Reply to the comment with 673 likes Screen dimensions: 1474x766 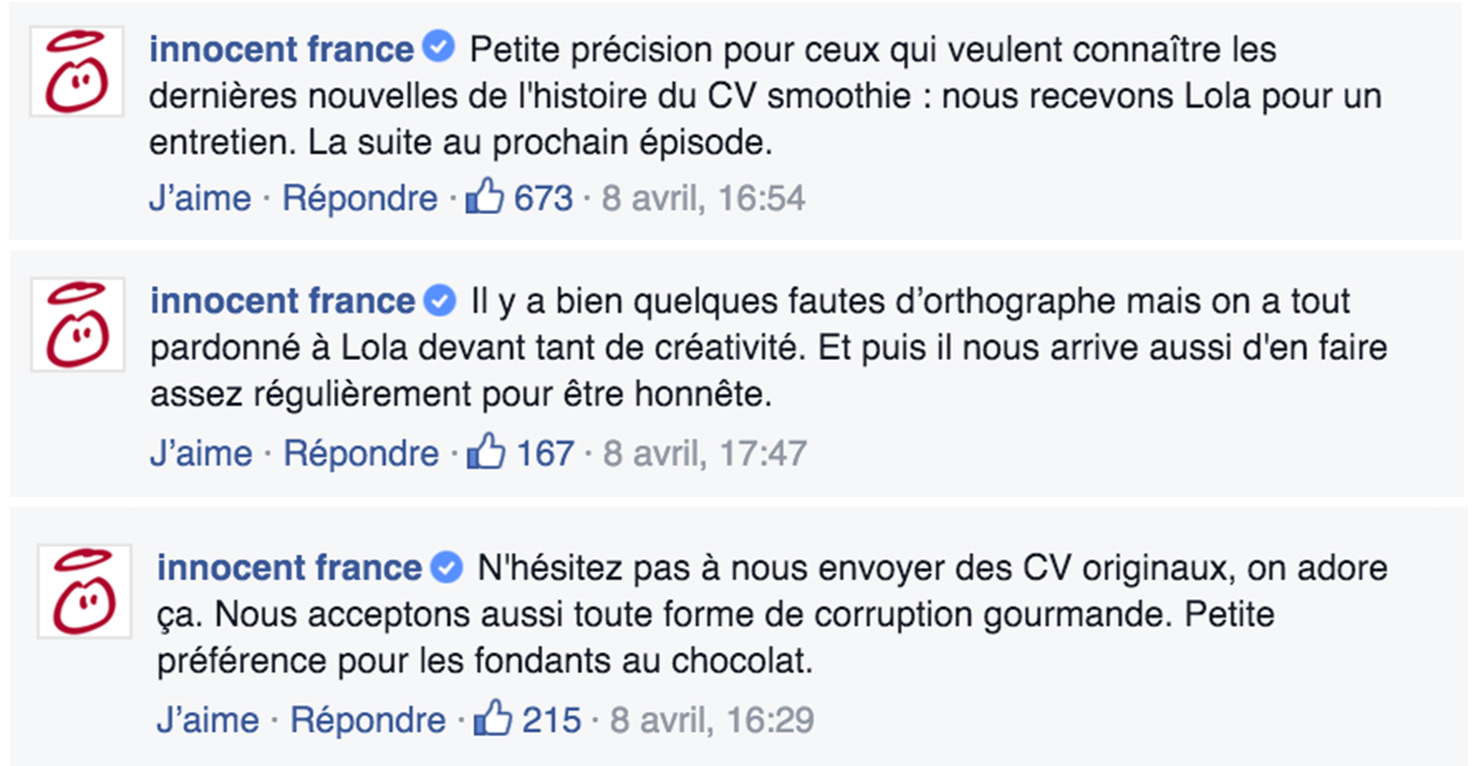tap(360, 198)
